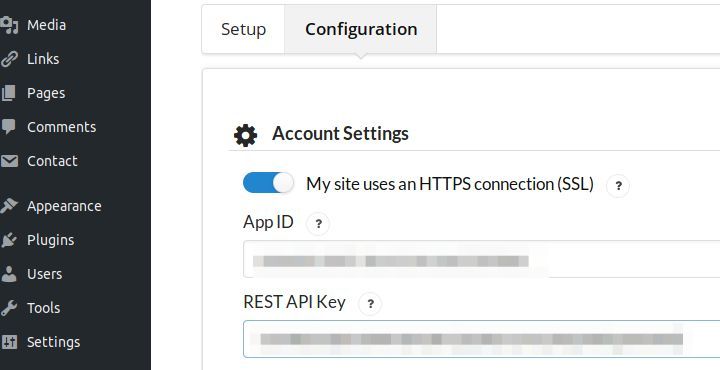This screenshot has width=720, height=370.
Task: Show help tooltip for App ID
Action: coord(318,224)
